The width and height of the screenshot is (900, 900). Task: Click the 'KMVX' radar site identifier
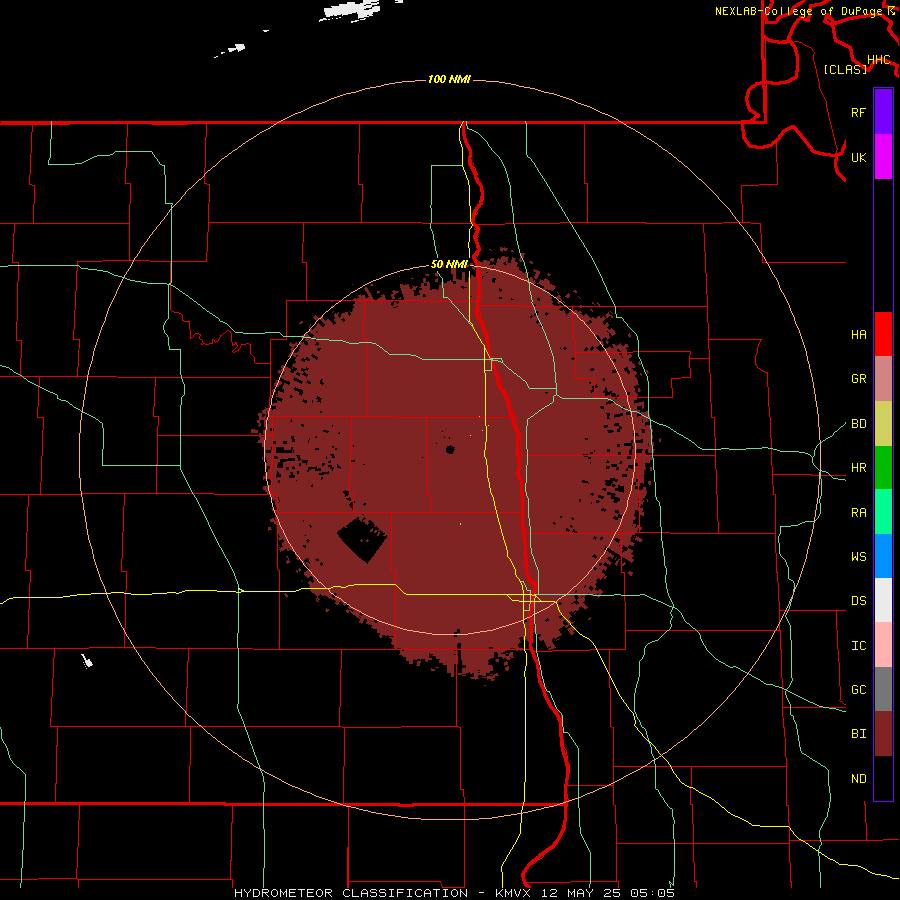[x=513, y=893]
